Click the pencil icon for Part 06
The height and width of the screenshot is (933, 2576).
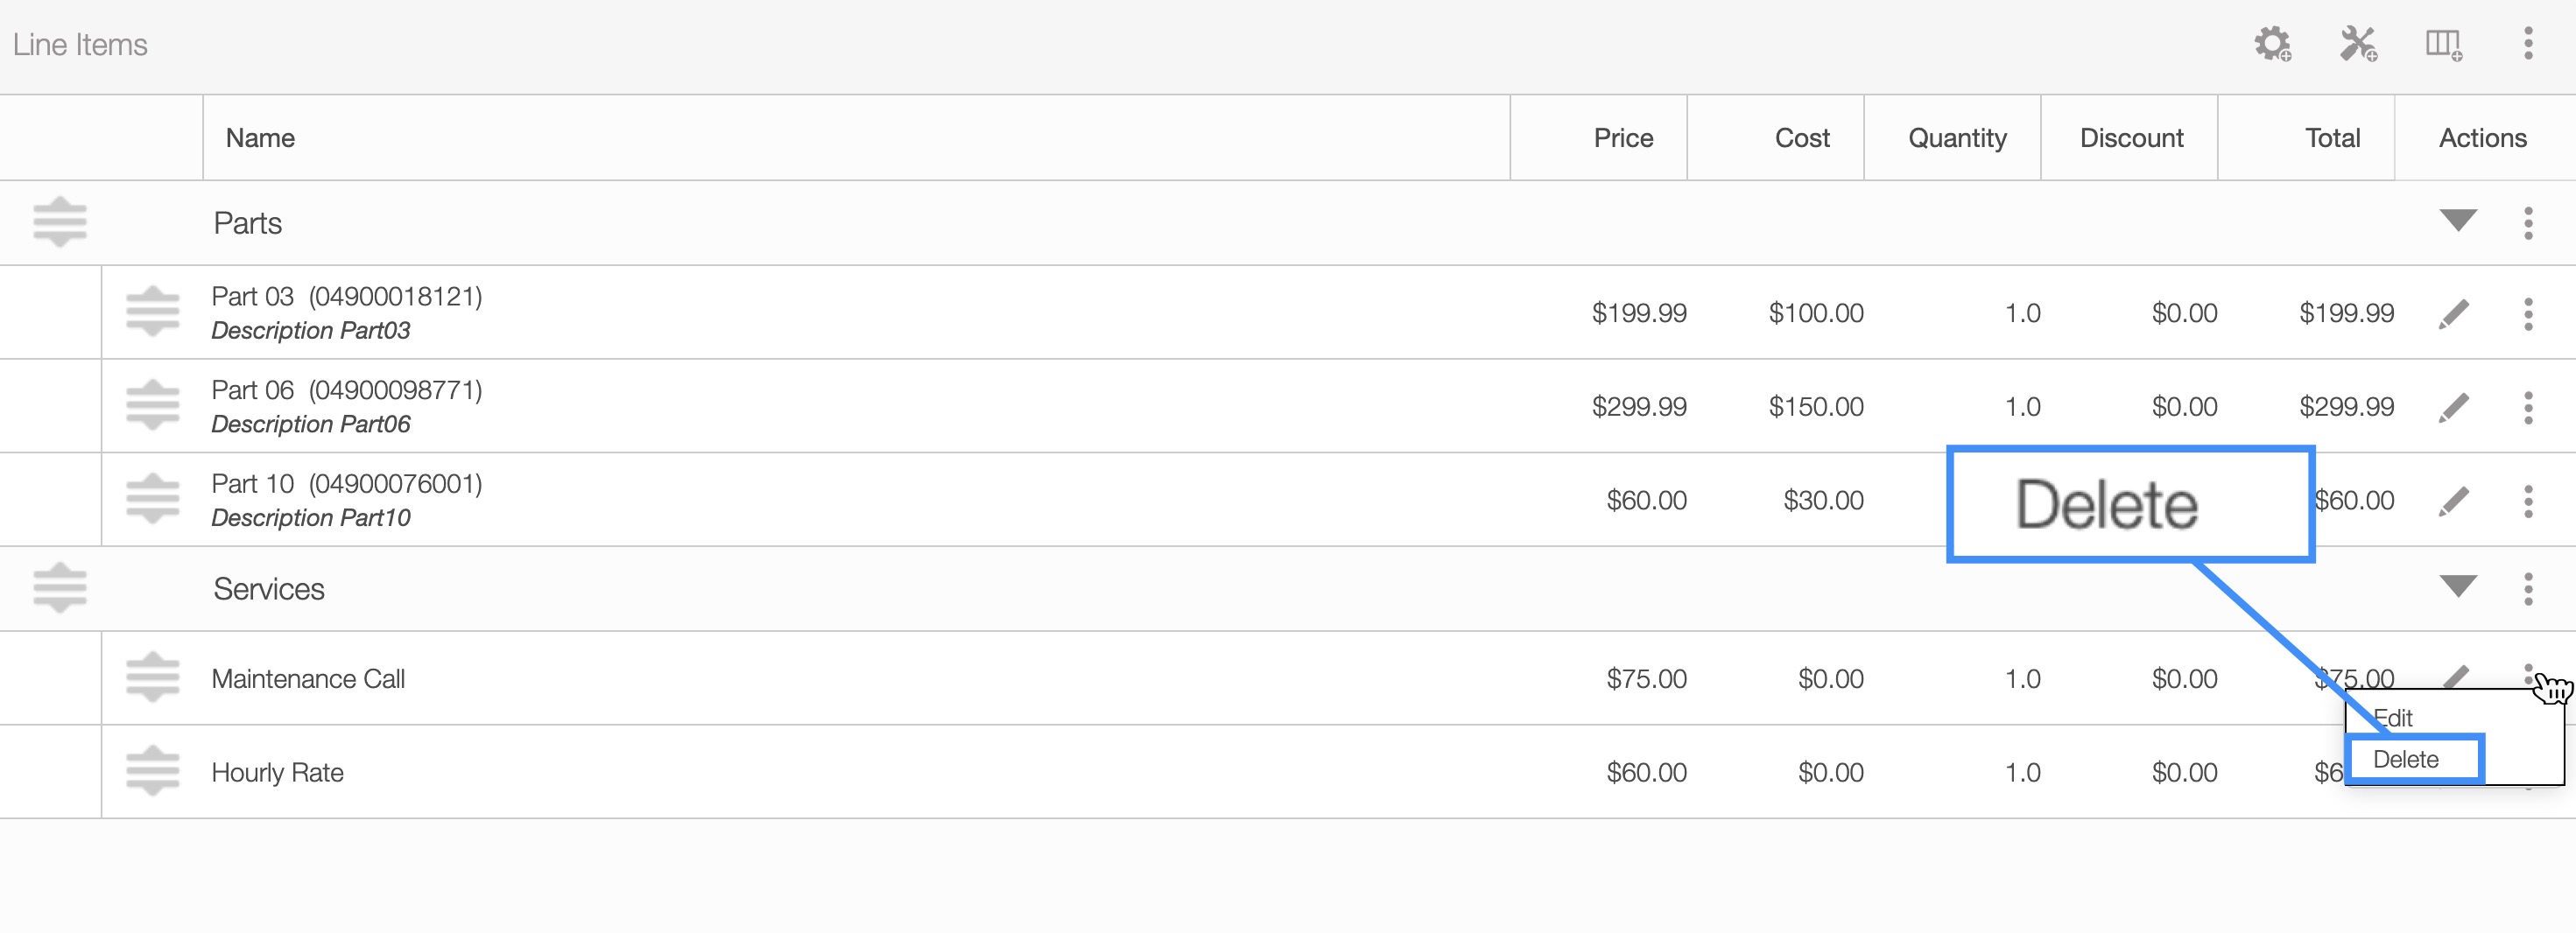[2454, 407]
